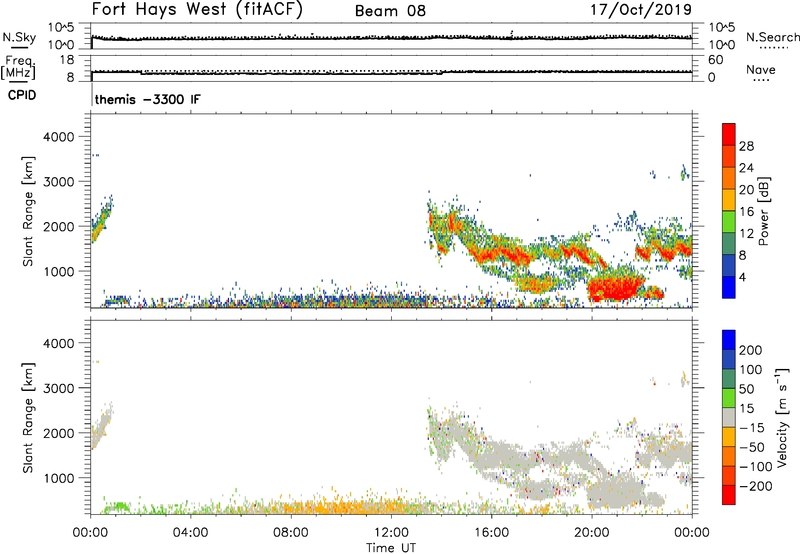Screen dimensions: 800x554
Task: Click the '200' velocity scale value
Action: tap(751, 350)
